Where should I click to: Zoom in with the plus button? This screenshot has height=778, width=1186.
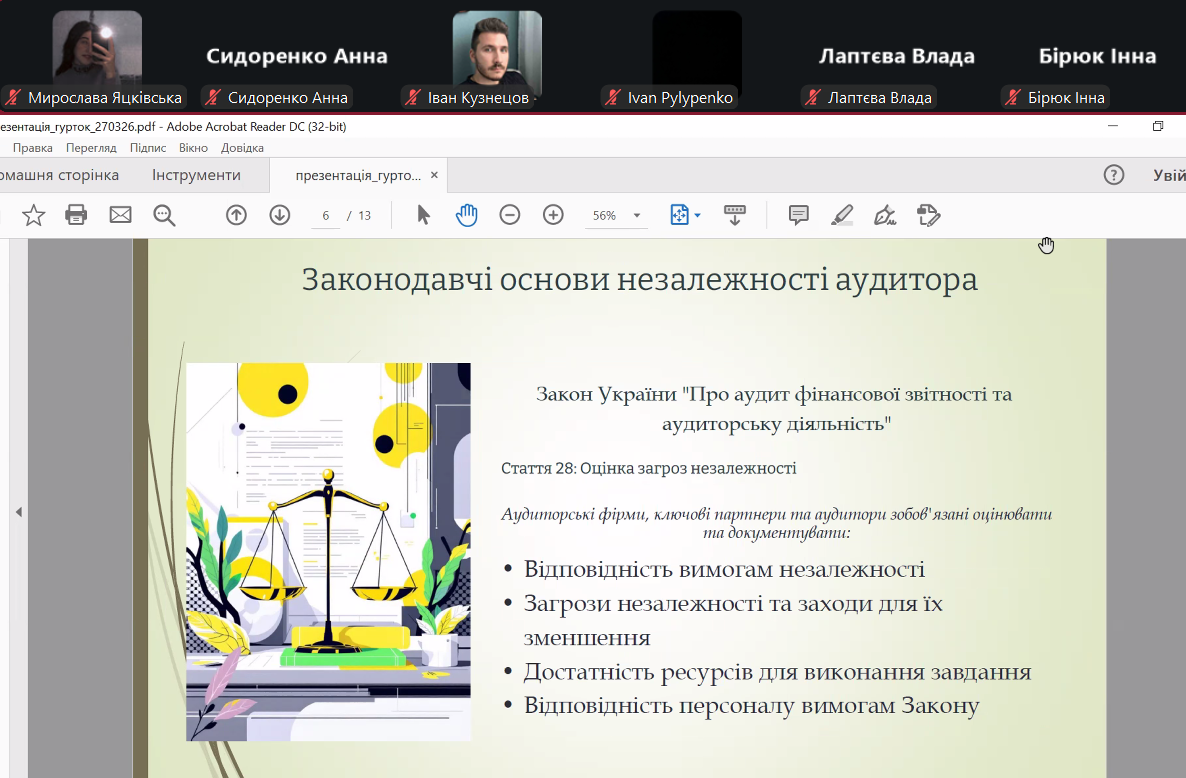(553, 215)
